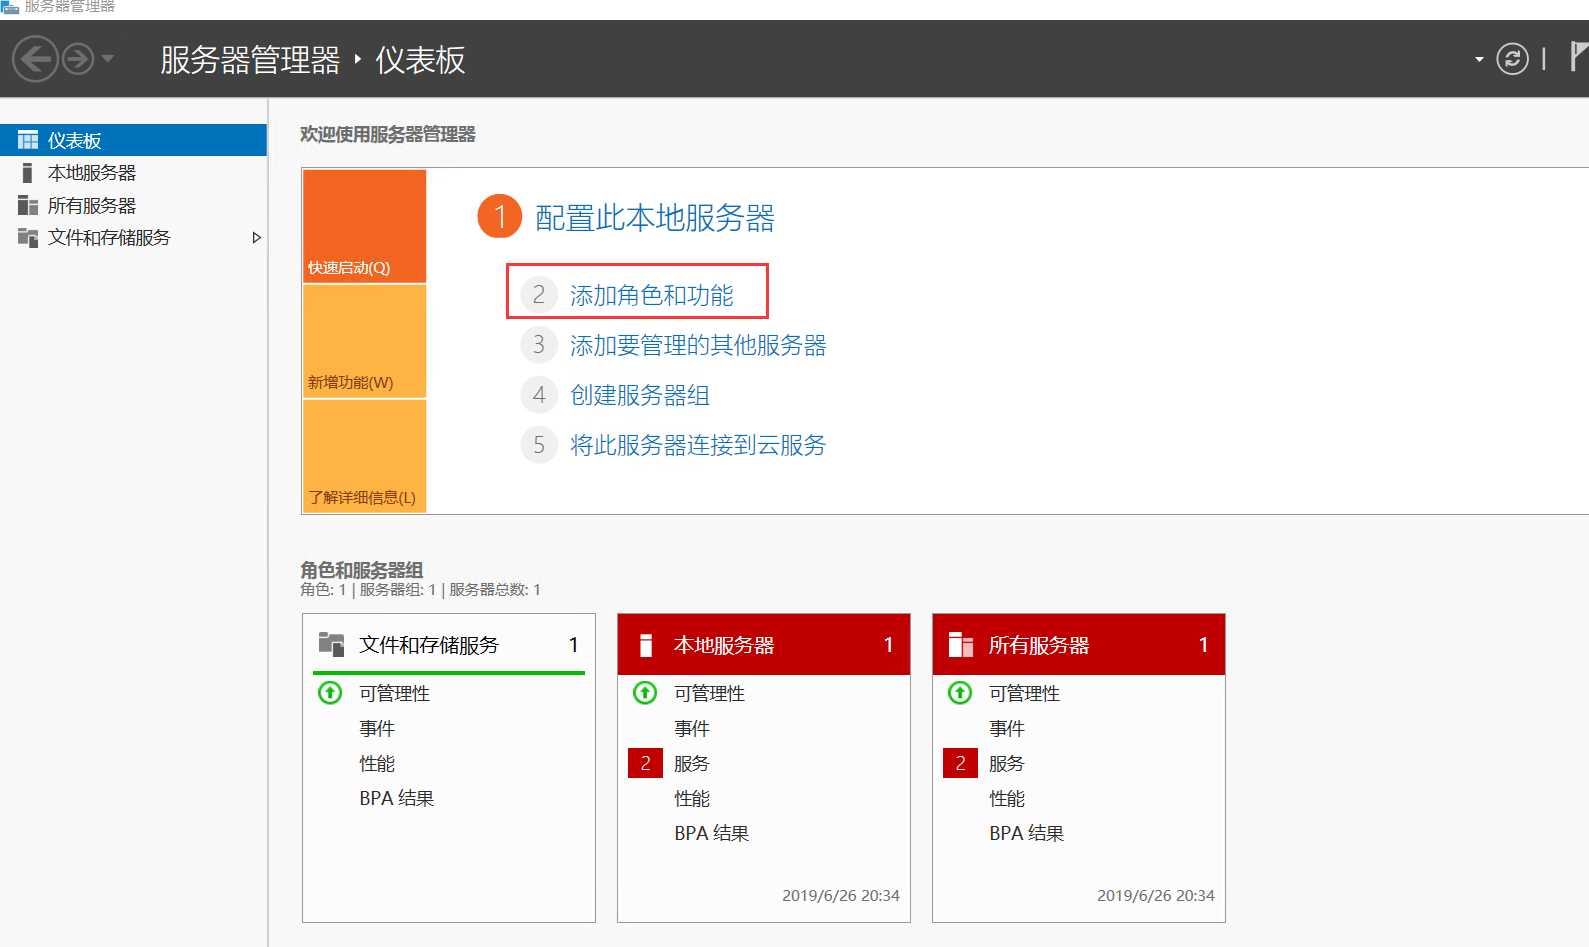Screen dimensions: 1589x947
Task: Open the 所有服务器 red tile header
Action: click(x=1079, y=645)
